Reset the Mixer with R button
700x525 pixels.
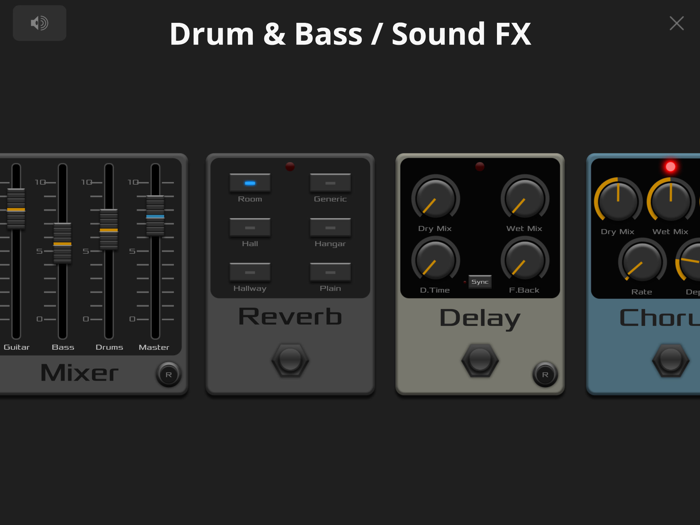[168, 374]
